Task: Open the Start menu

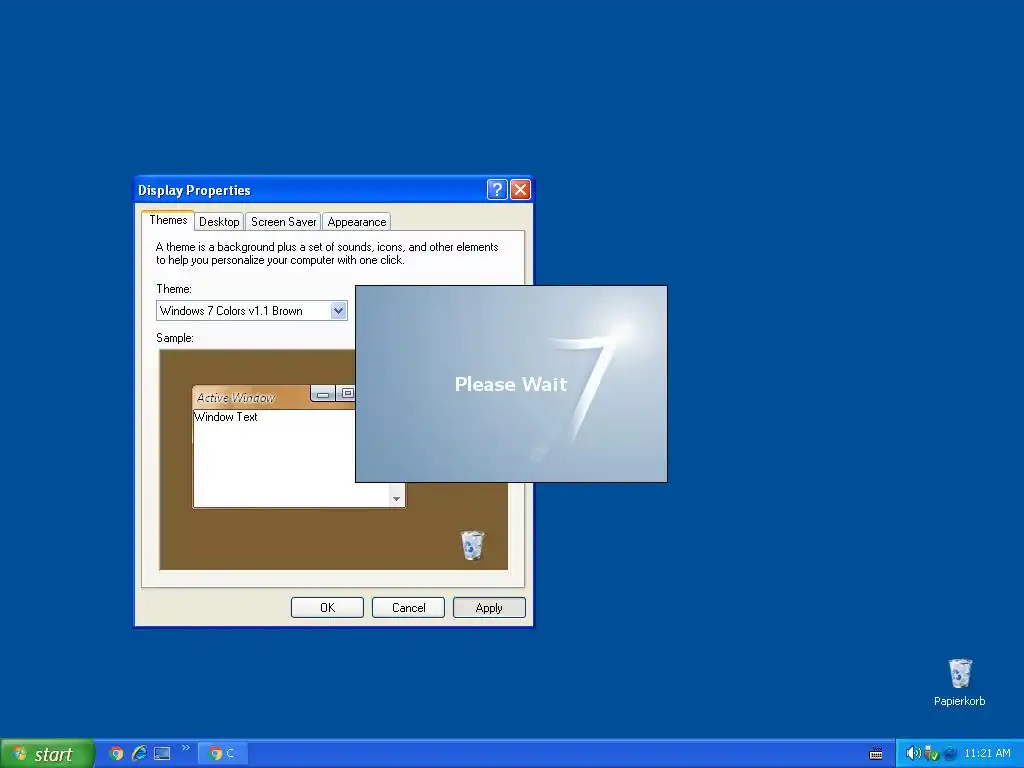Action: [48, 754]
